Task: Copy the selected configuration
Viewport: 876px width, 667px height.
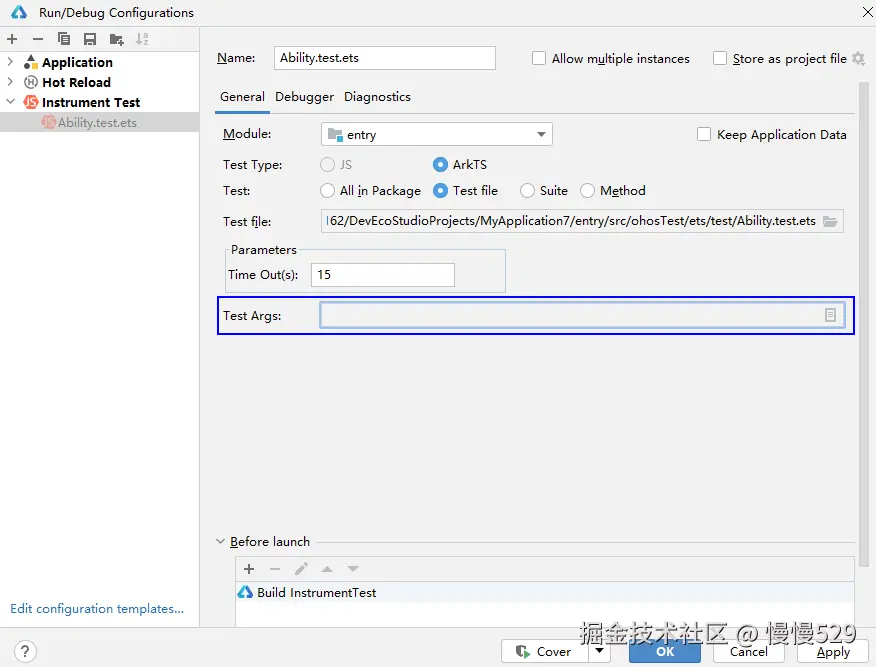Action: pyautogui.click(x=64, y=39)
